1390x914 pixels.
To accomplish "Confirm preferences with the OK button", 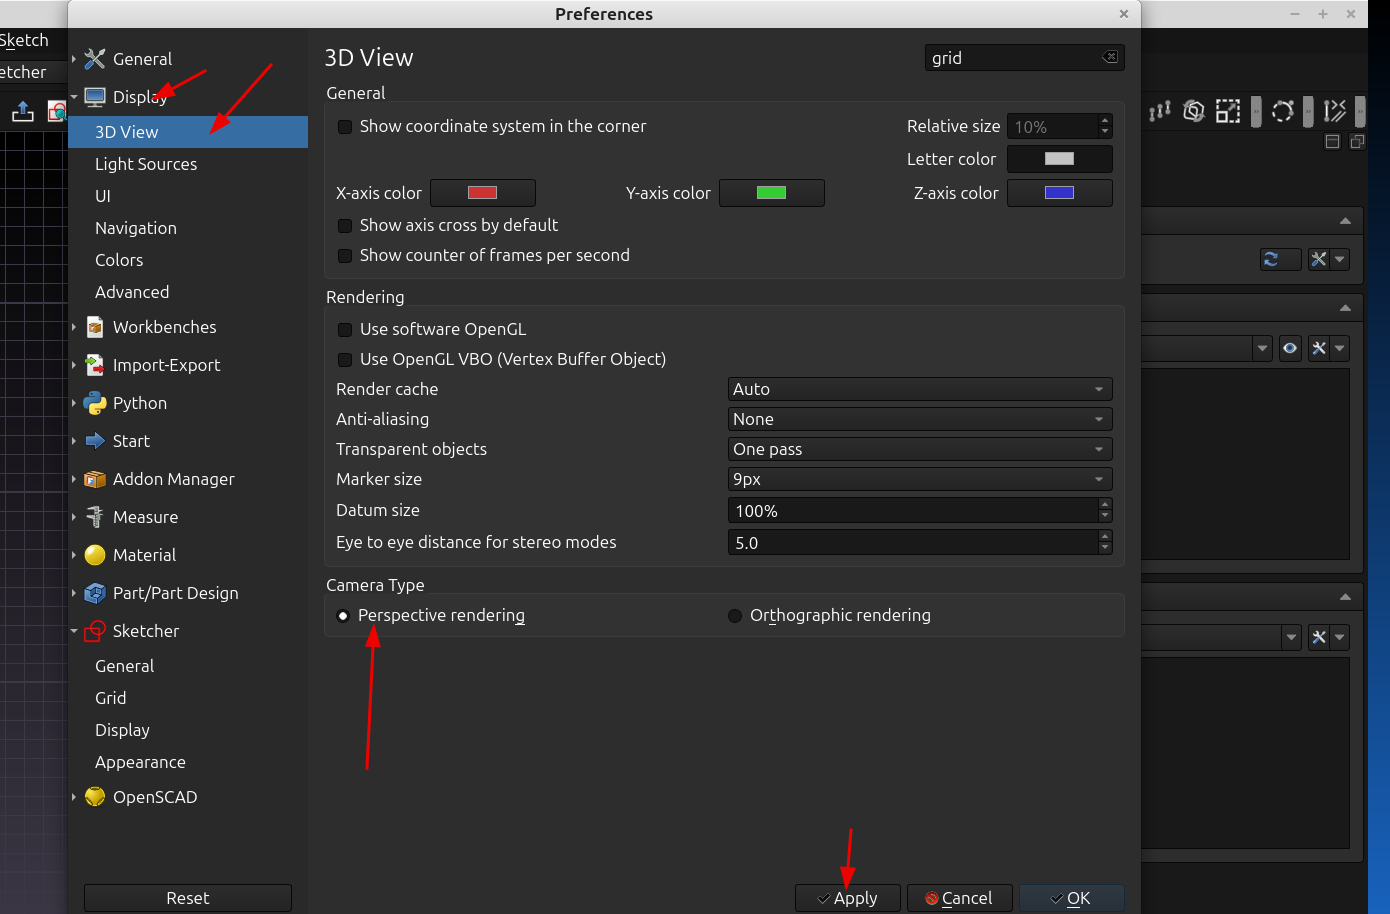I will coord(1072,898).
